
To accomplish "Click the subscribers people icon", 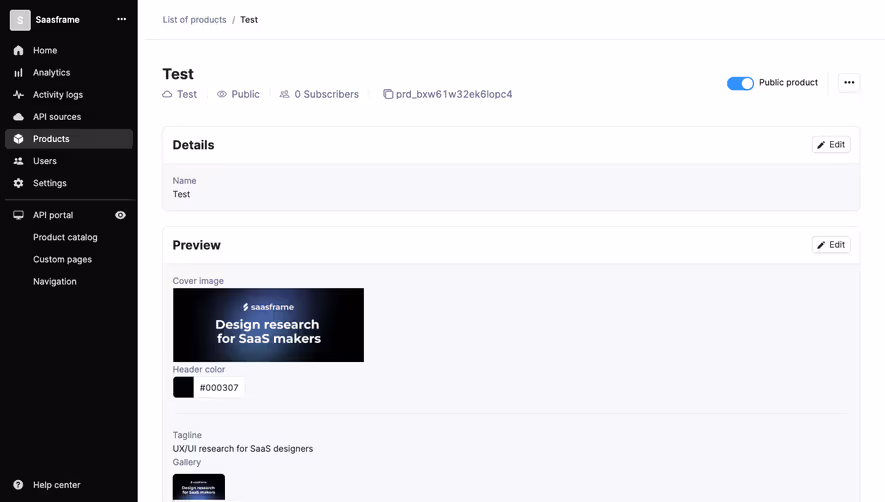I will 284,94.
